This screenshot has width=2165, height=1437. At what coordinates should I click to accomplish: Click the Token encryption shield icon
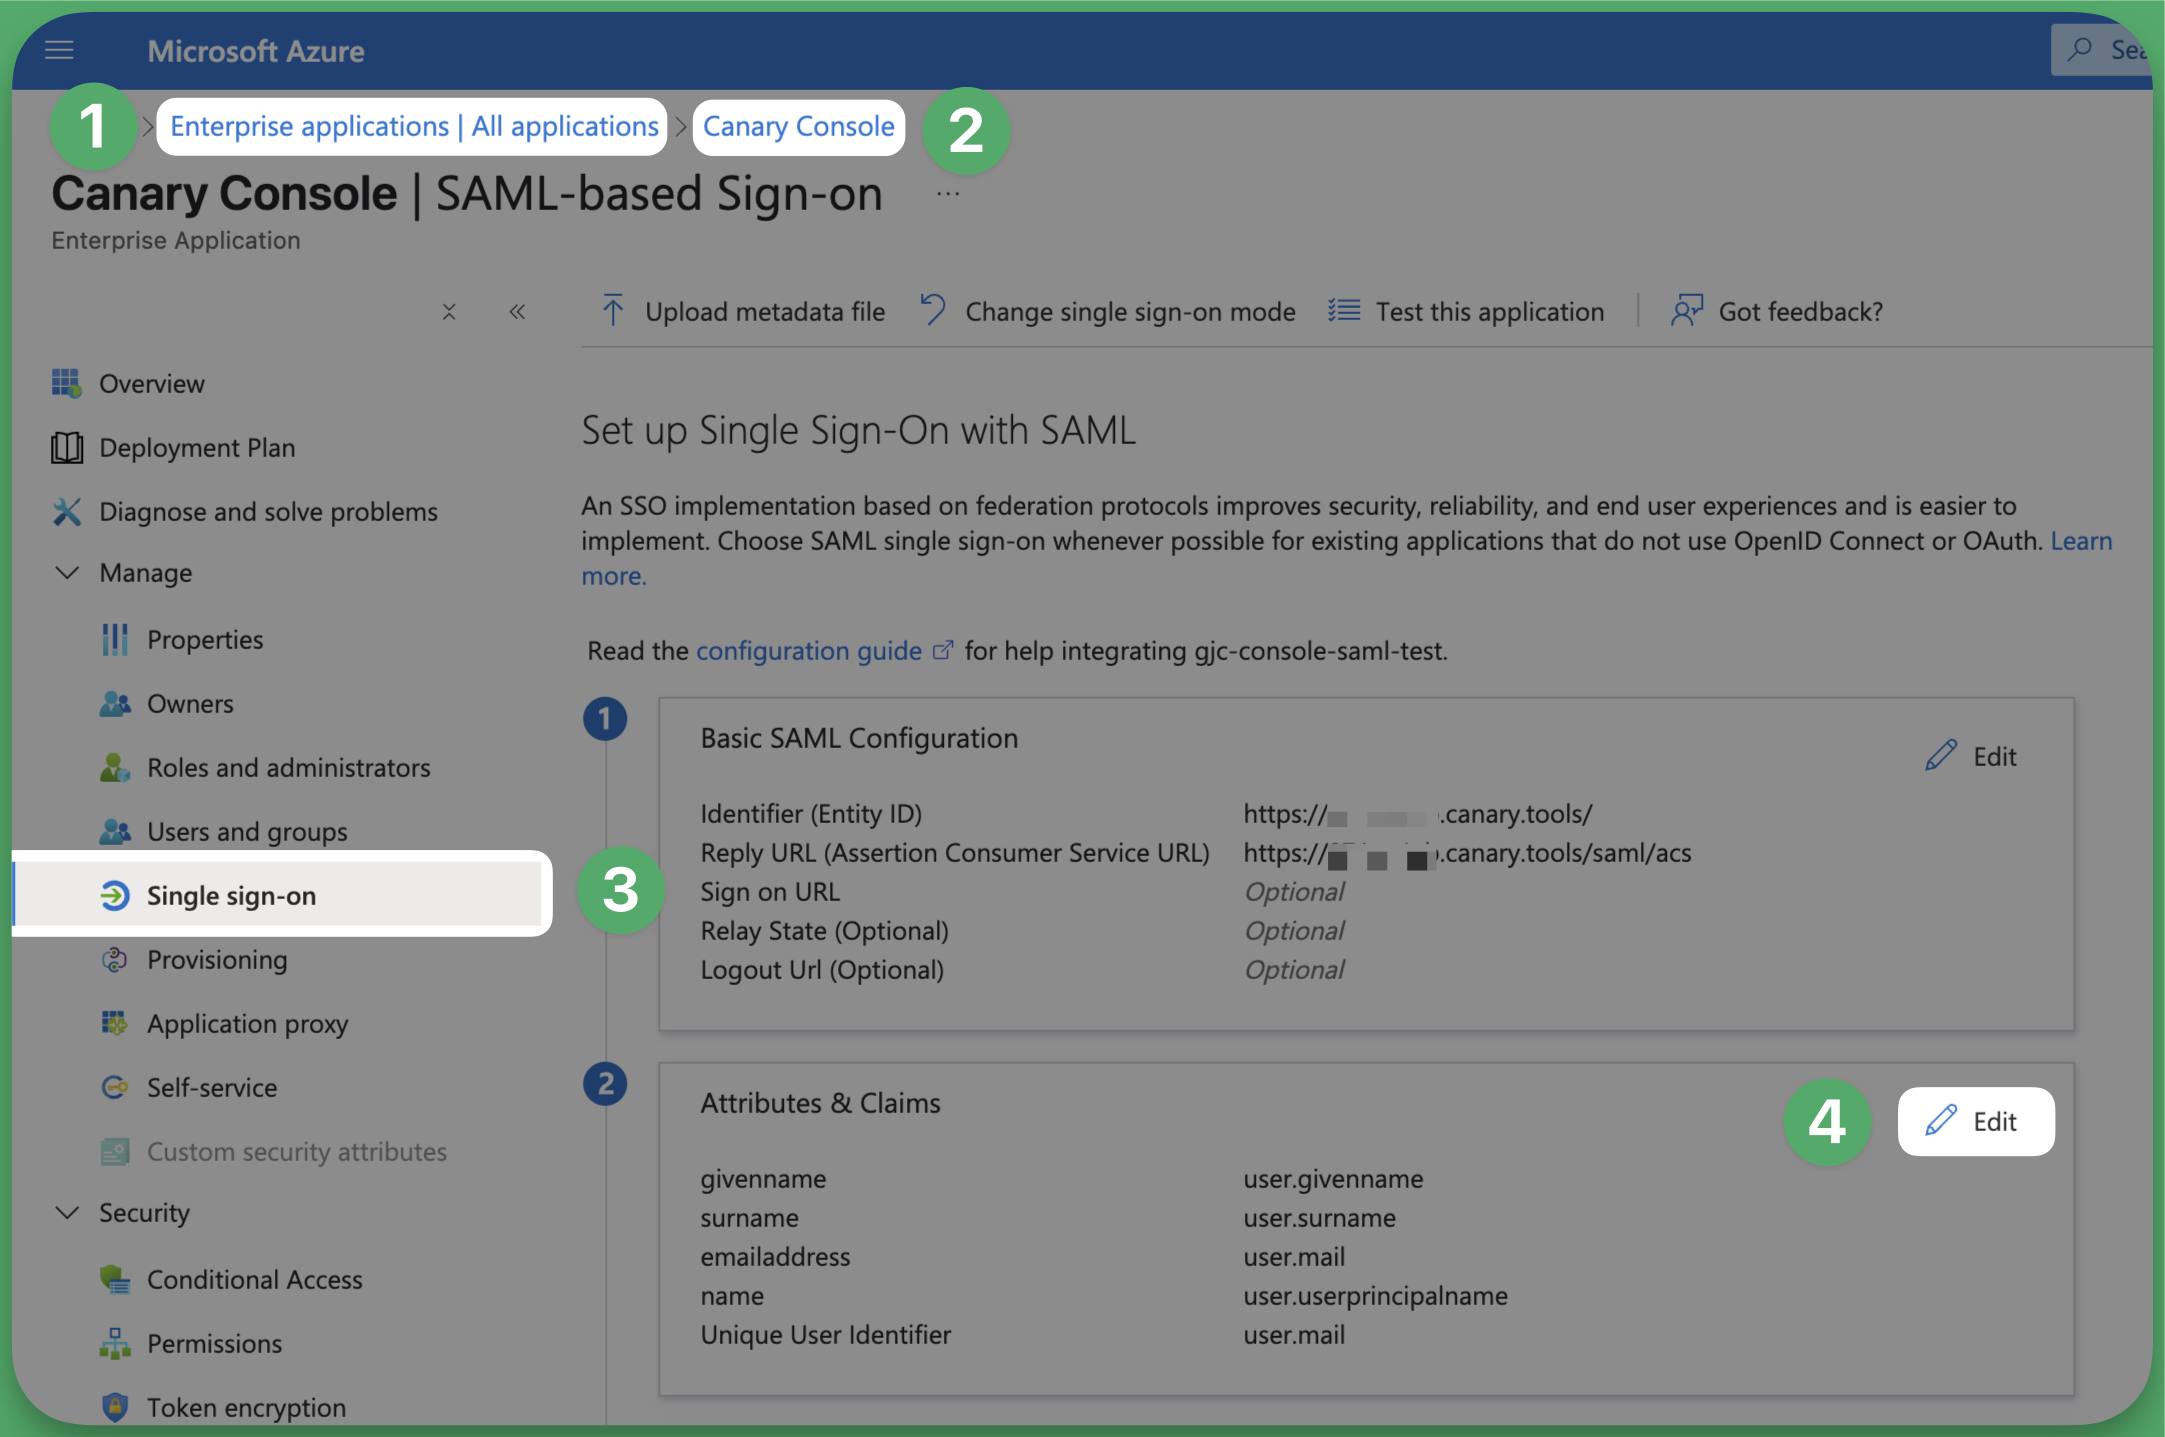[x=115, y=1407]
